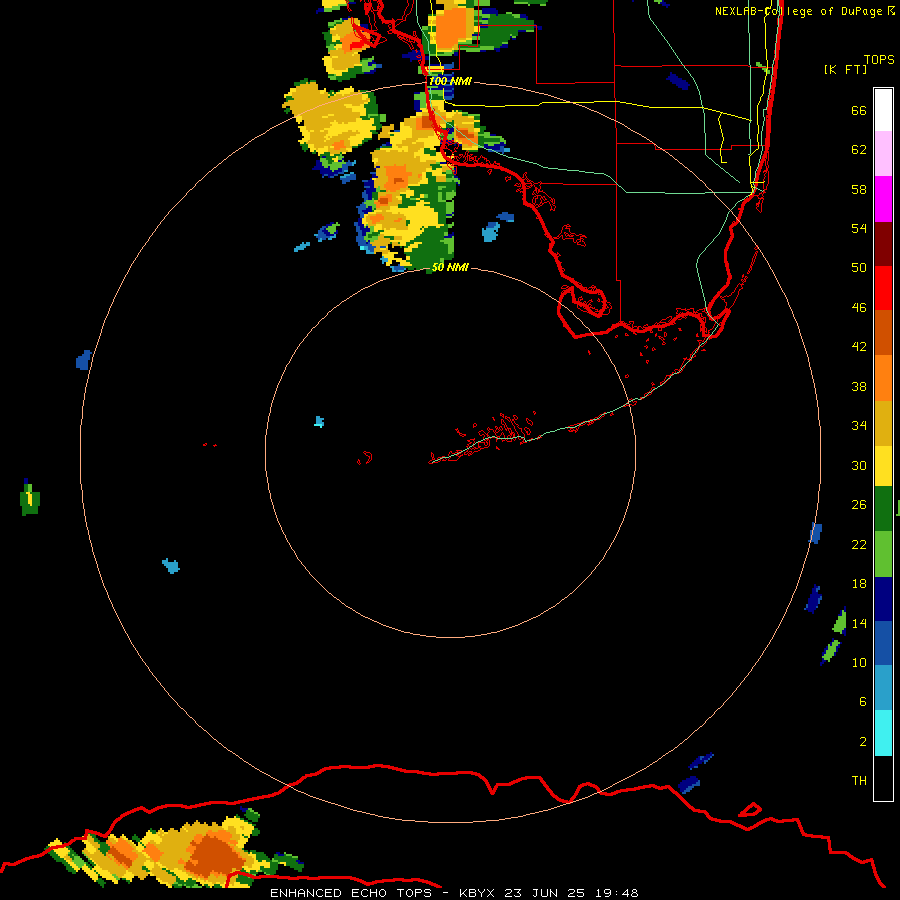
Task: Click the black TH legend swatch
Action: tap(883, 778)
